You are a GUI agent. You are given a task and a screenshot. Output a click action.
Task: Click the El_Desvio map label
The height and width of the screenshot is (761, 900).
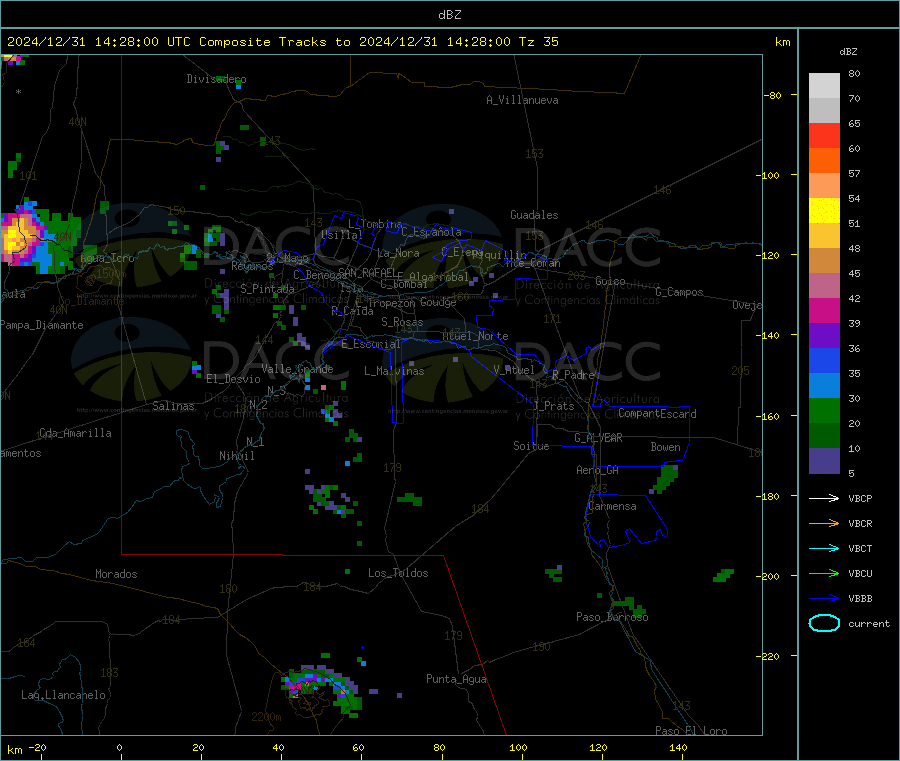pyautogui.click(x=234, y=379)
